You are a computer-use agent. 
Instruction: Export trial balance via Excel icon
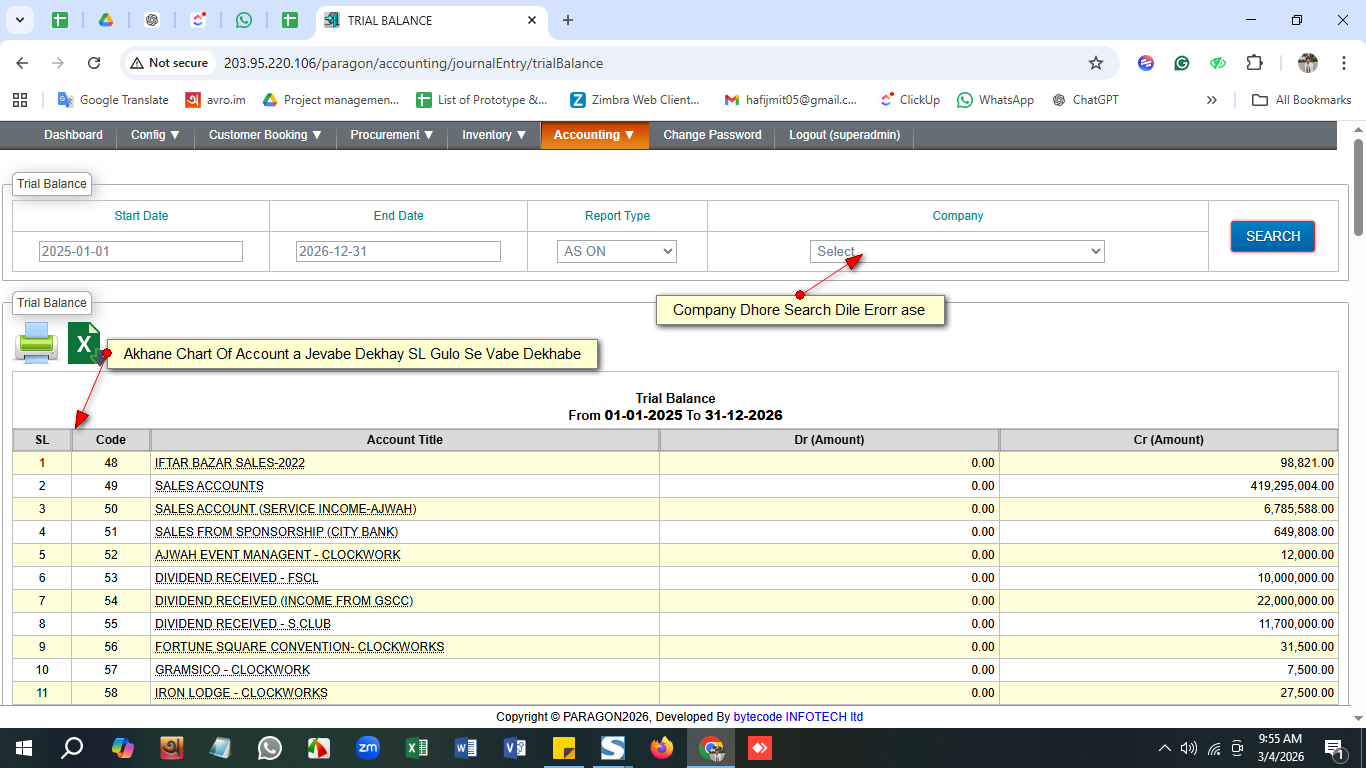[x=83, y=344]
